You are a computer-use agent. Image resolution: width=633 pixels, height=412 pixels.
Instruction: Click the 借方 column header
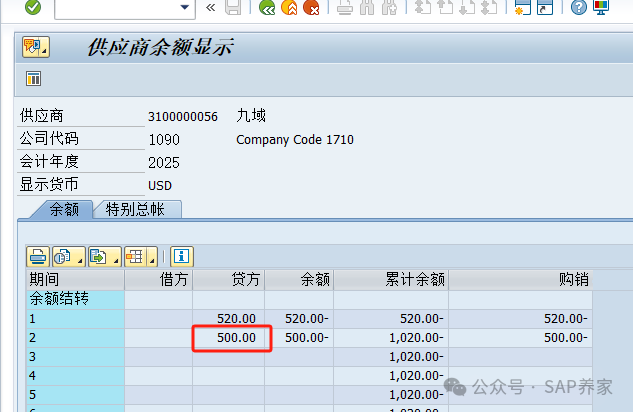[159, 279]
